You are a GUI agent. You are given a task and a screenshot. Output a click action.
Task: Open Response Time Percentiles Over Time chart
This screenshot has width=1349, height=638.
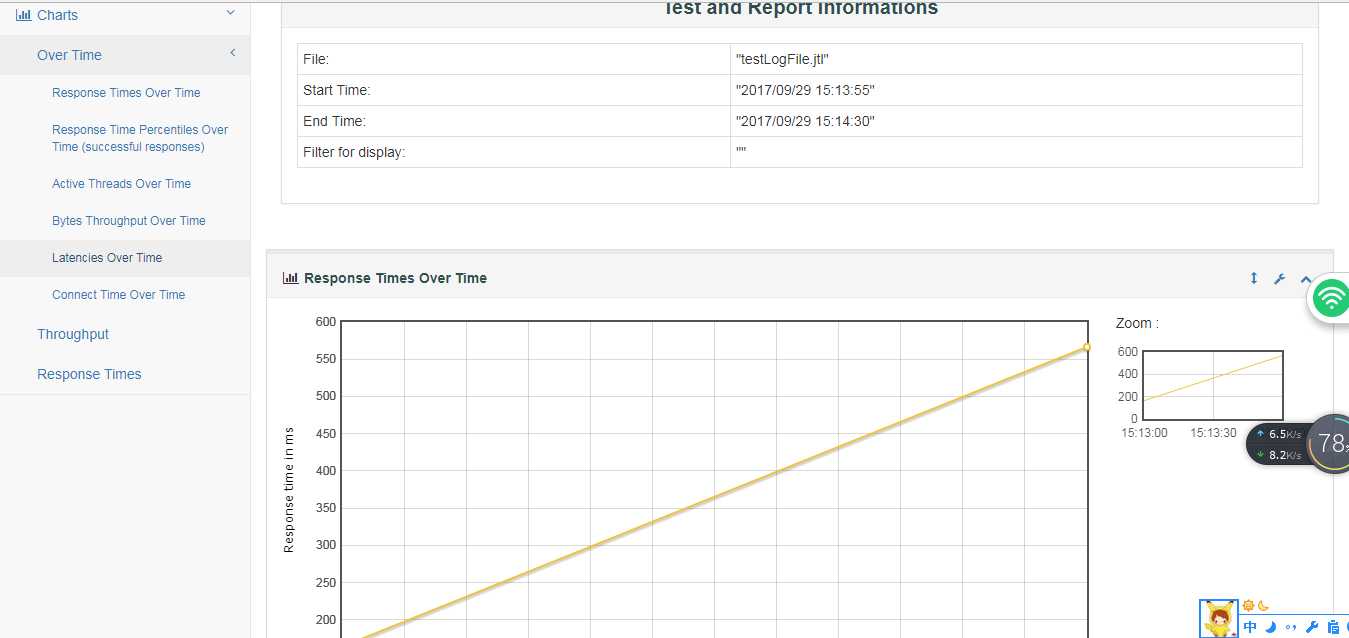click(x=140, y=138)
